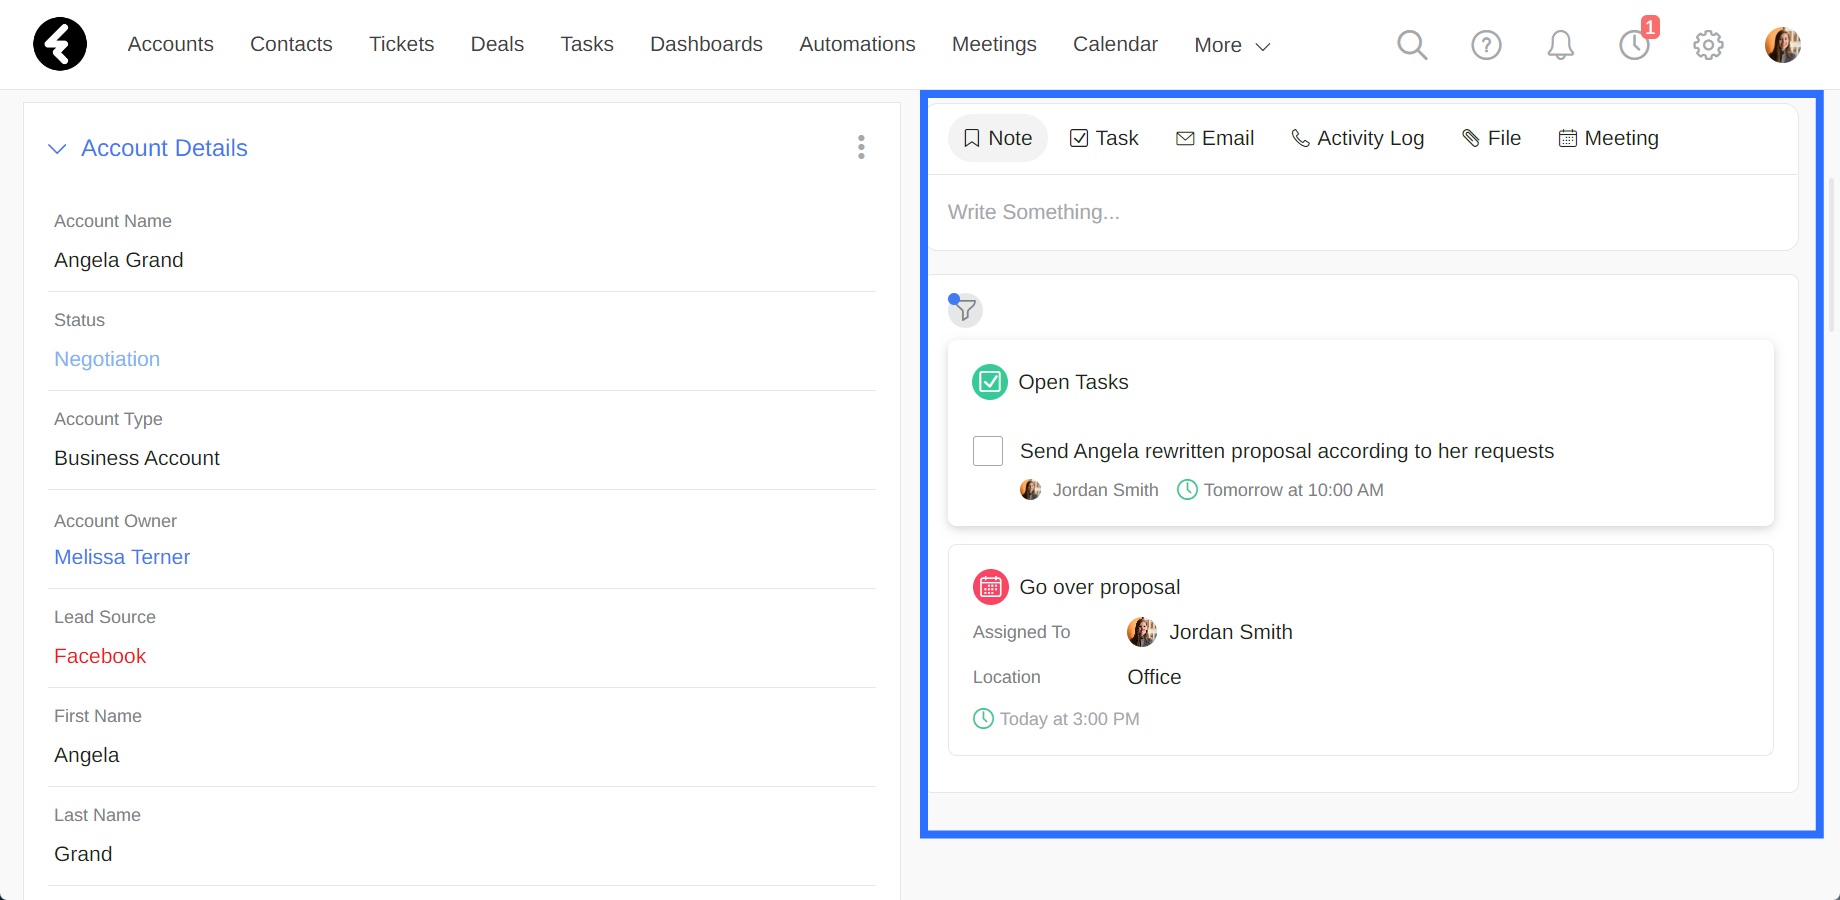Mark the Send Angela rewritten proposal task complete
This screenshot has height=900, width=1840.
(988, 451)
